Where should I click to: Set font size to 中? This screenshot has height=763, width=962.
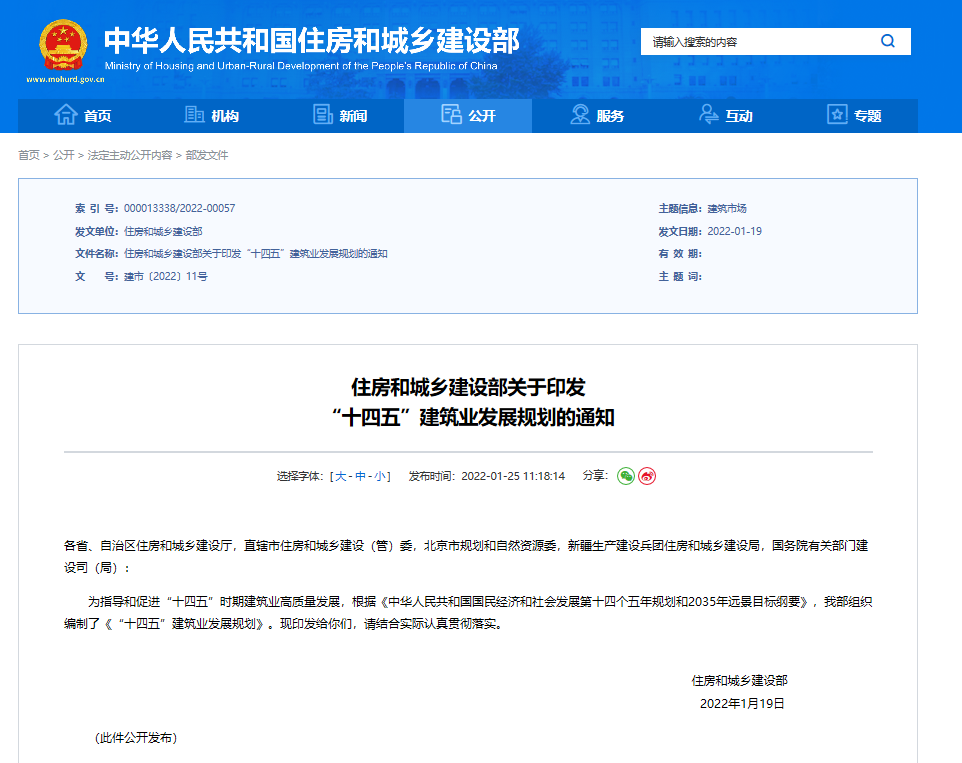[x=361, y=476]
